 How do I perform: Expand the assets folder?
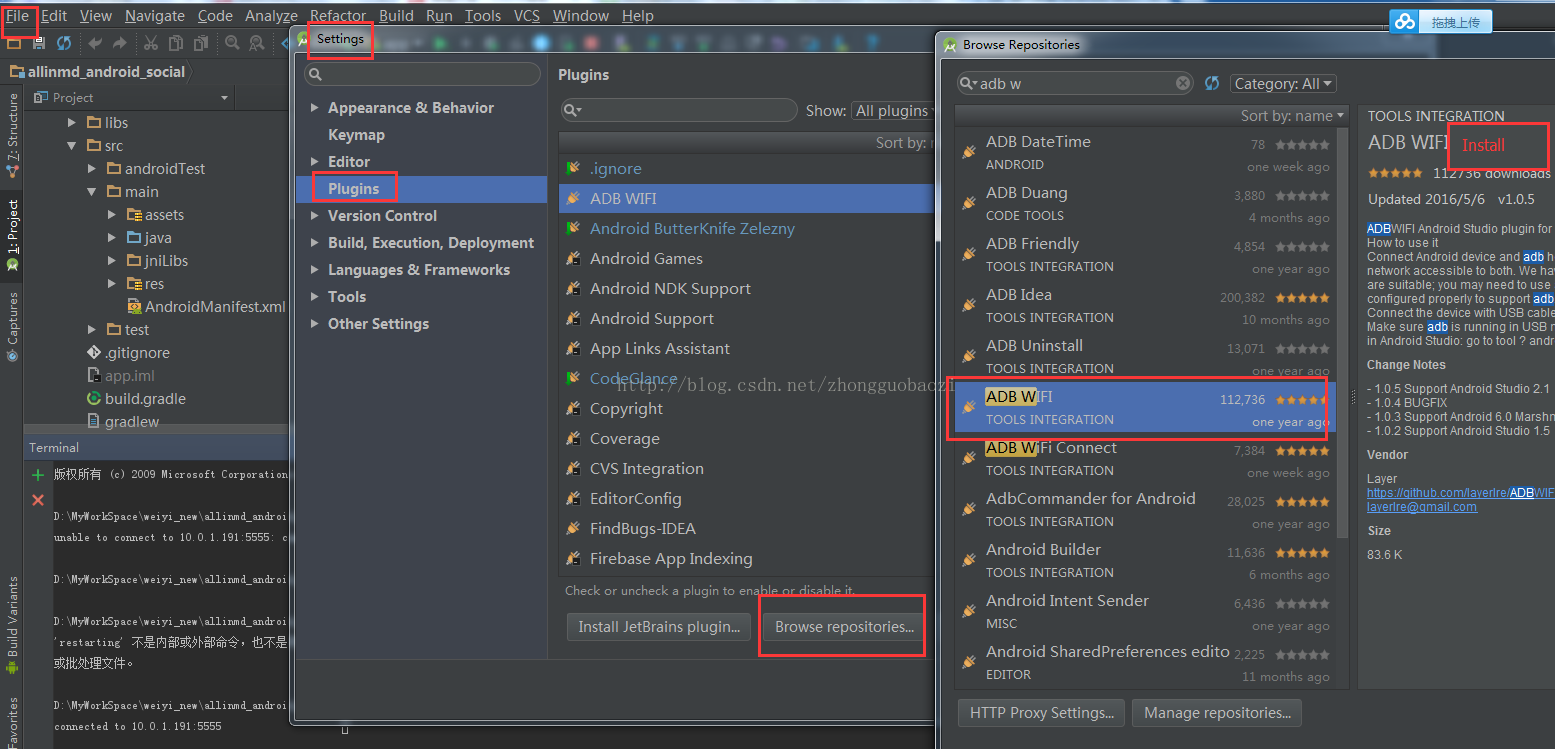(112, 214)
